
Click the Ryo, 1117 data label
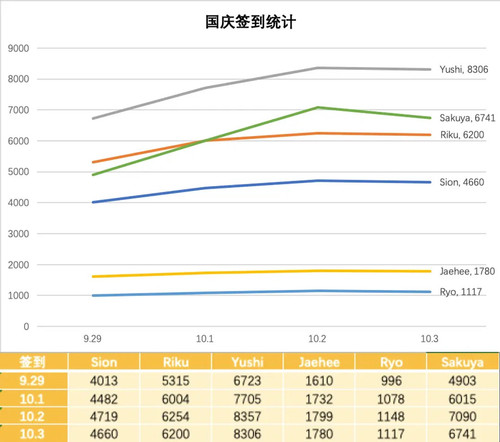pos(461,292)
